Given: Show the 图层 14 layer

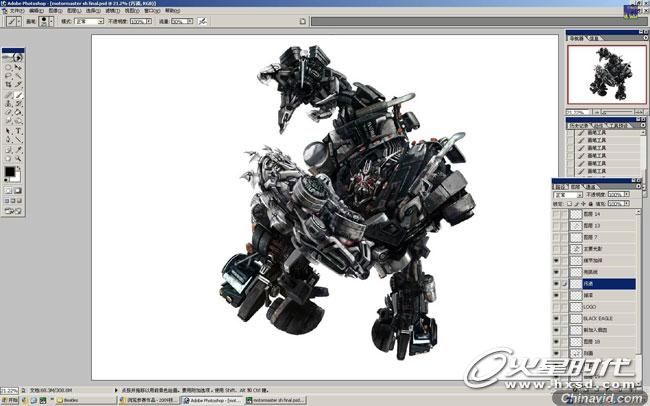Looking at the screenshot, I should pyautogui.click(x=556, y=214).
